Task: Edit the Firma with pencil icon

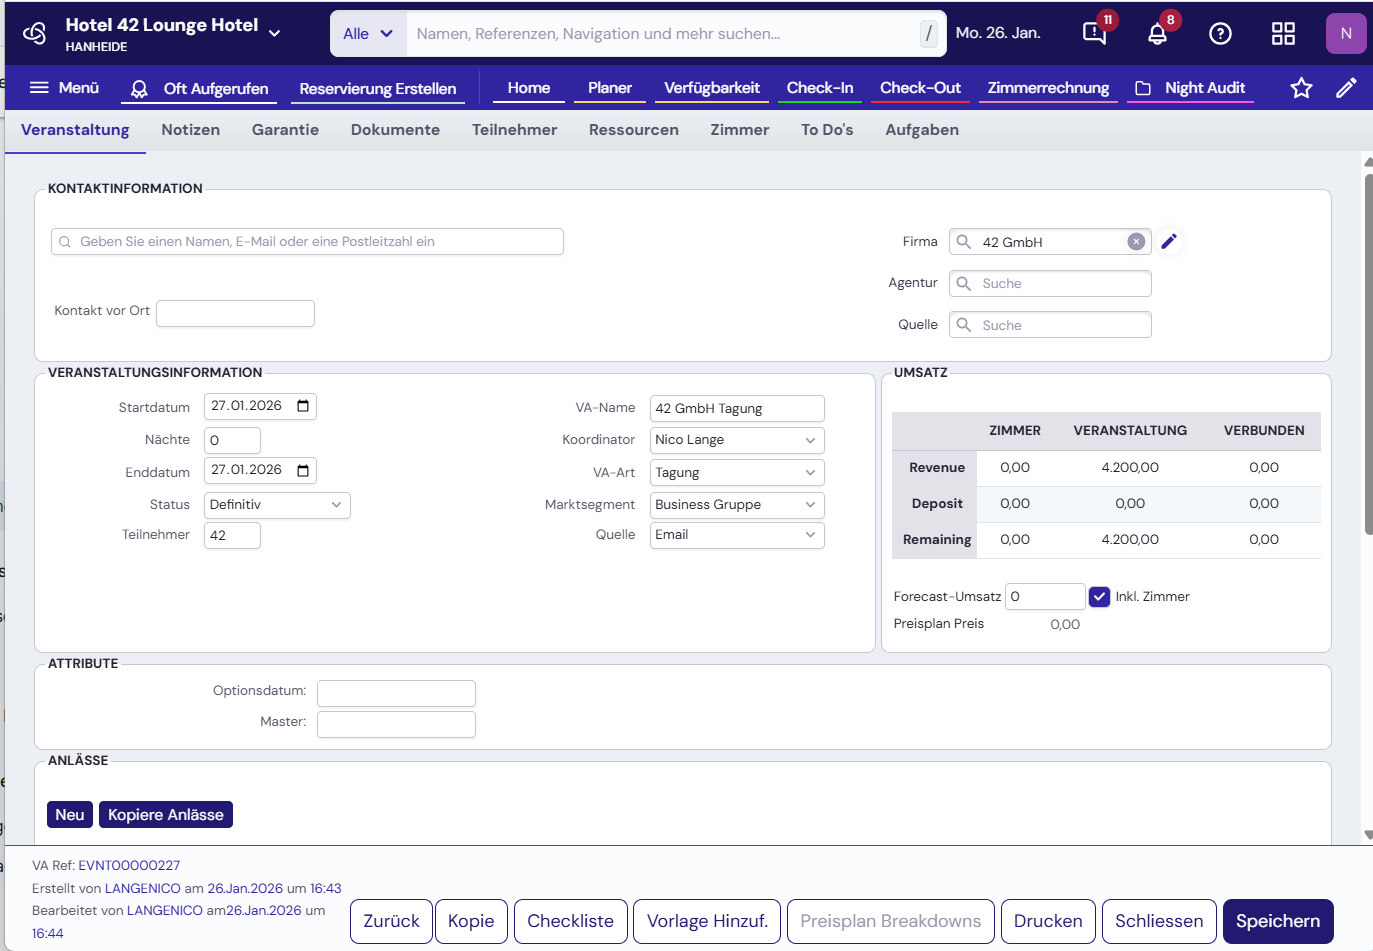Action: point(1169,241)
